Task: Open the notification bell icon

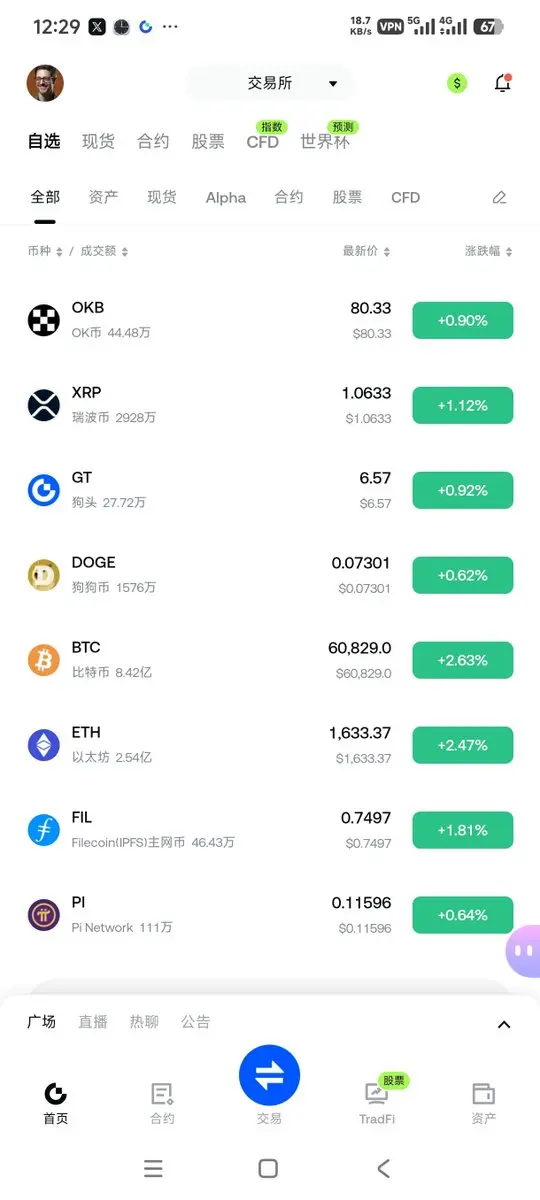Action: (503, 83)
